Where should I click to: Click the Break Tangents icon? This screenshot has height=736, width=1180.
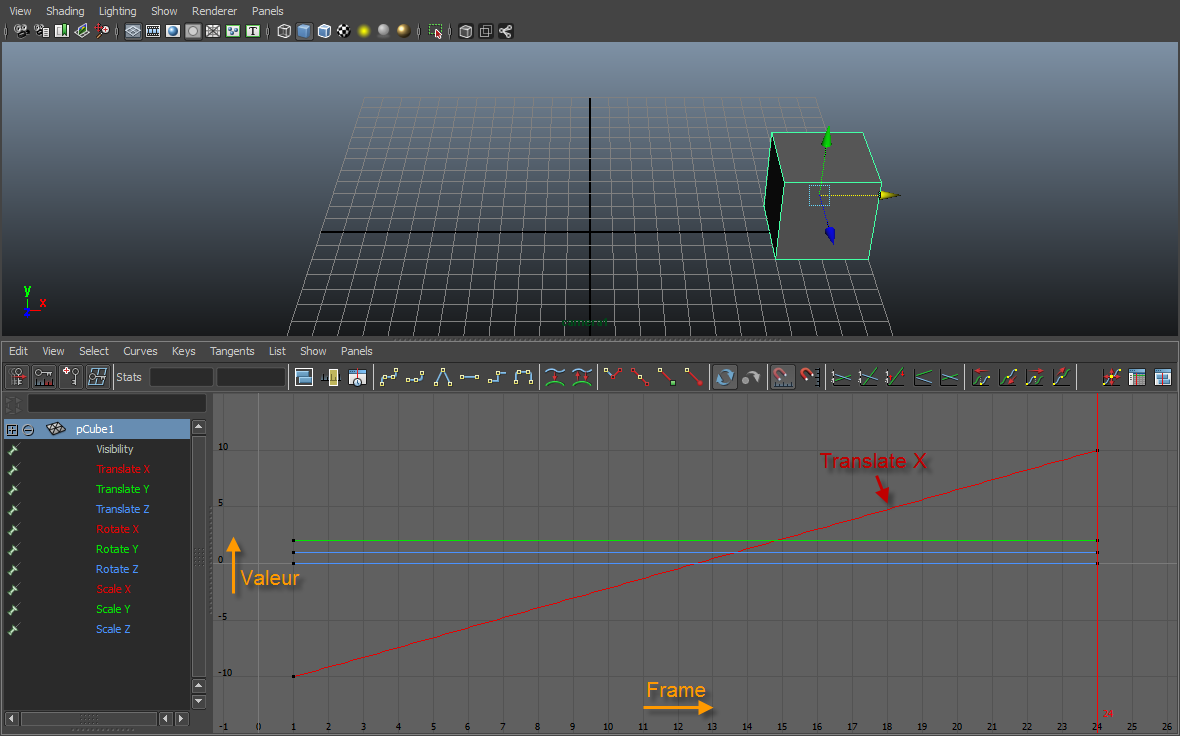pos(613,377)
